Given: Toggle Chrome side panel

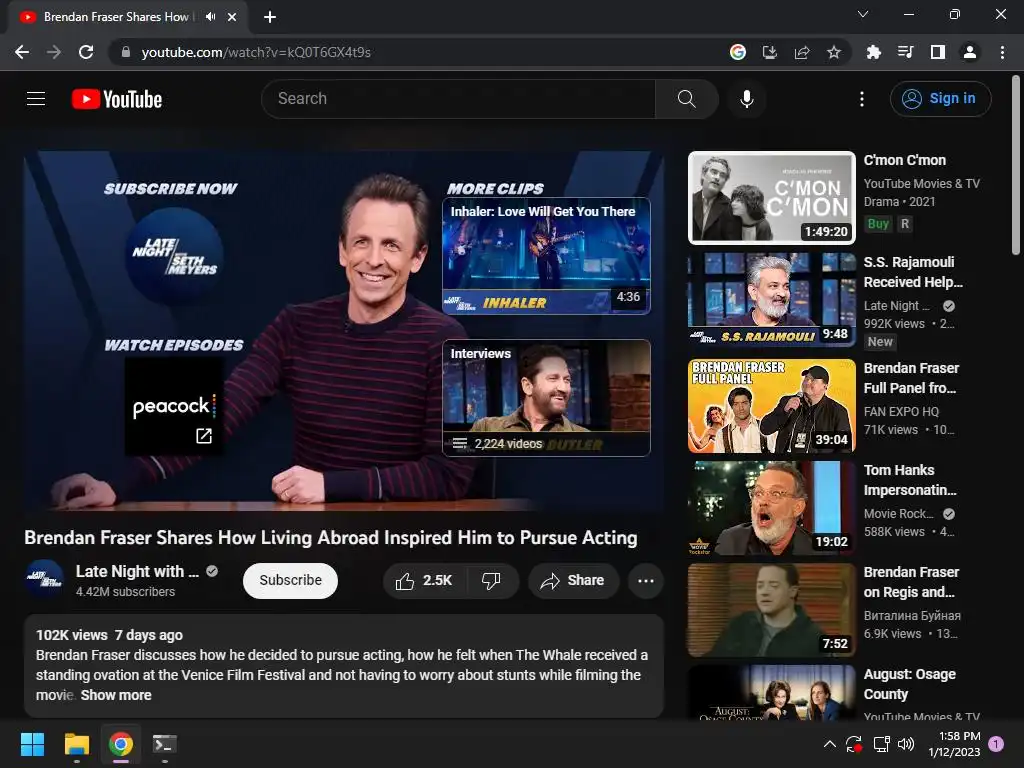Looking at the screenshot, I should (938, 52).
